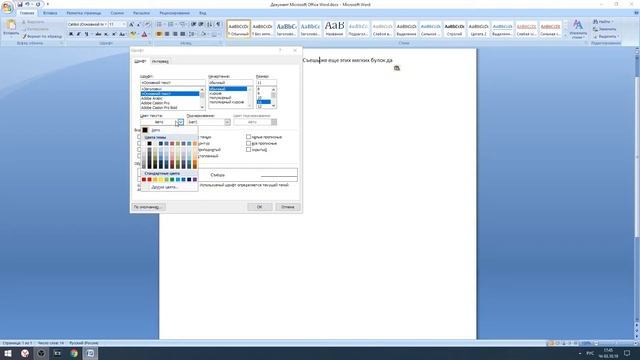Save document via quick access toolbar
The image size is (640, 360).
coord(19,4)
